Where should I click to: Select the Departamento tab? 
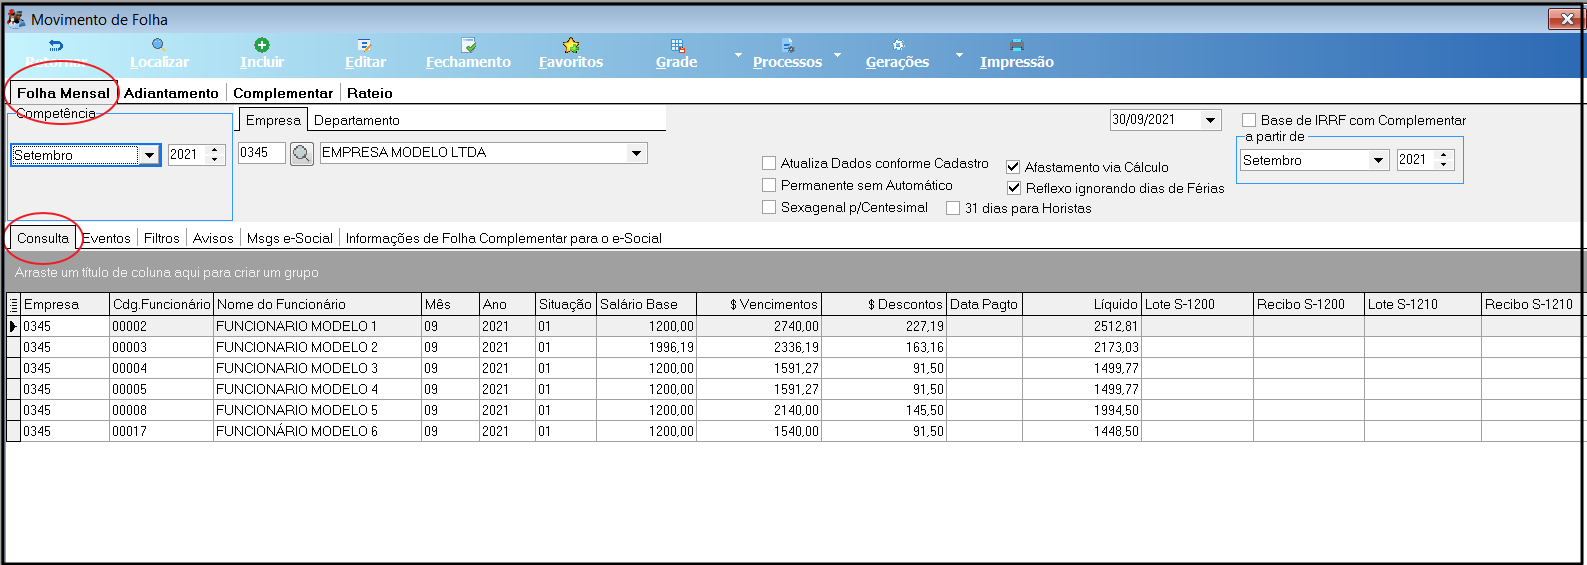357,120
